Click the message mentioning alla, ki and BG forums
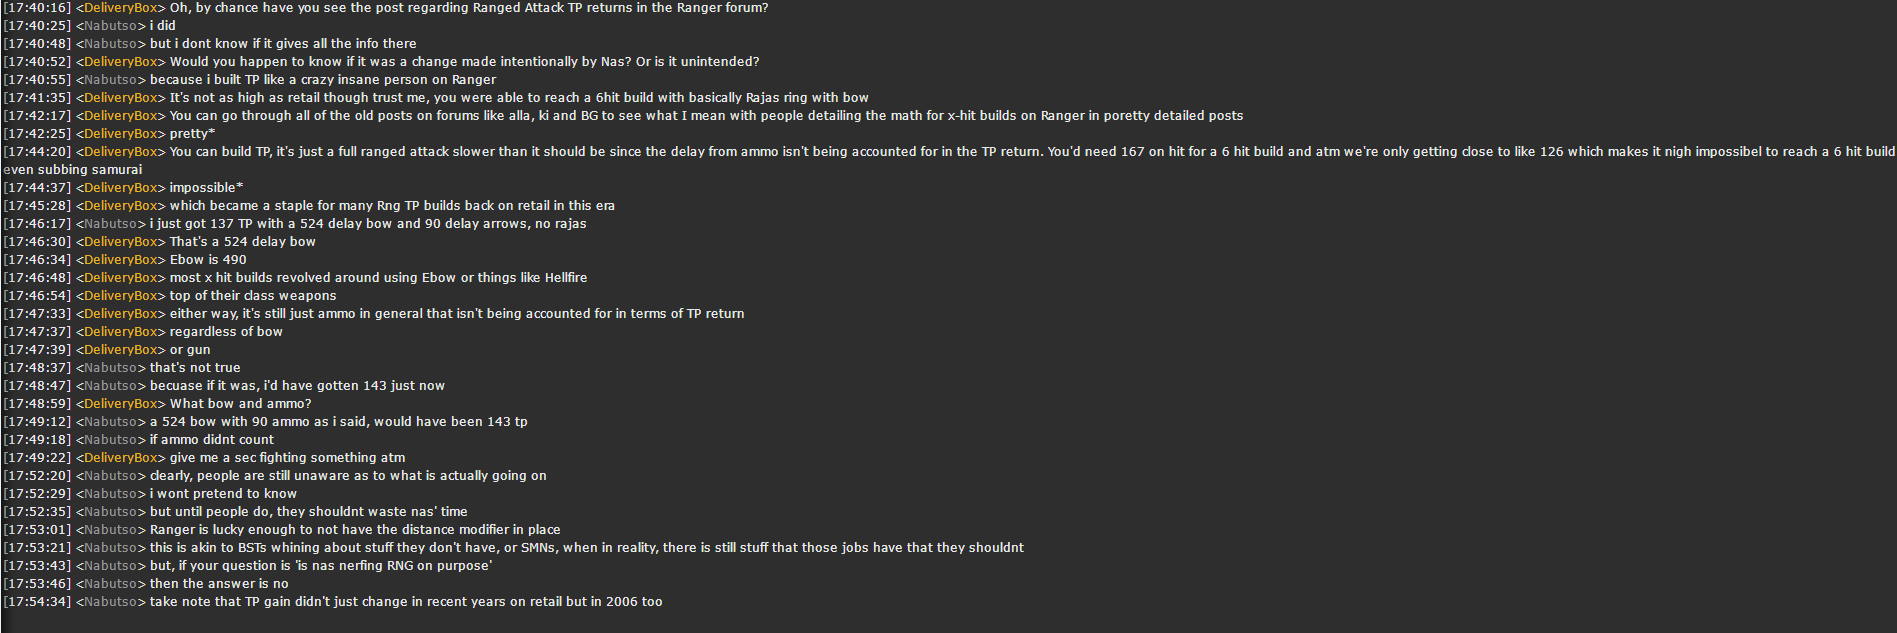The width and height of the screenshot is (1897, 633). (706, 116)
